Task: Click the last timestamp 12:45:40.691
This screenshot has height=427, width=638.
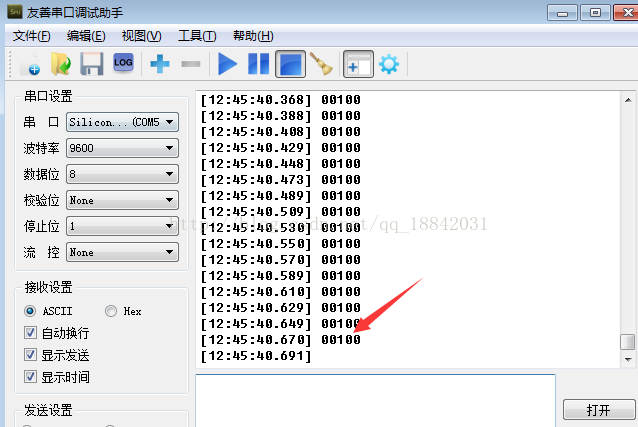Action: tap(256, 356)
